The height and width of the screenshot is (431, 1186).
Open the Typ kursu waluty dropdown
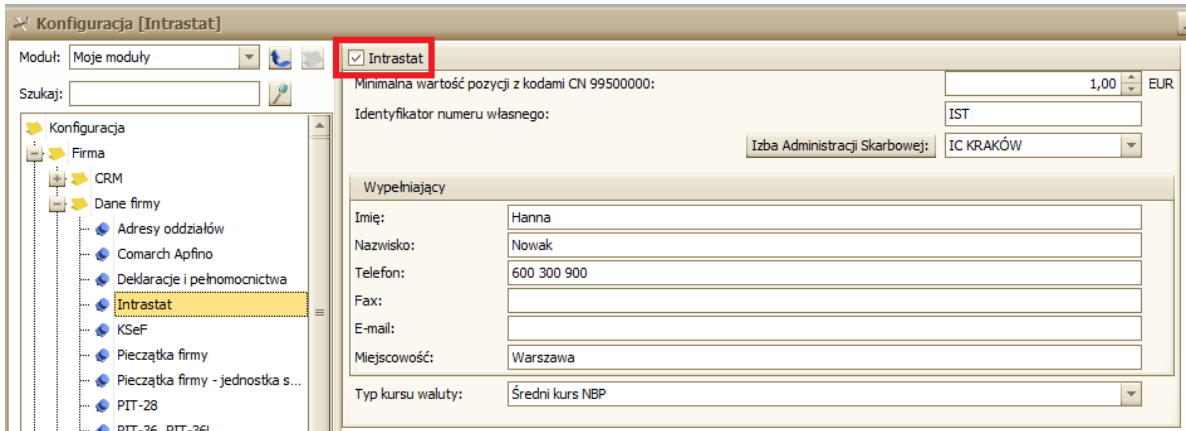point(1131,394)
